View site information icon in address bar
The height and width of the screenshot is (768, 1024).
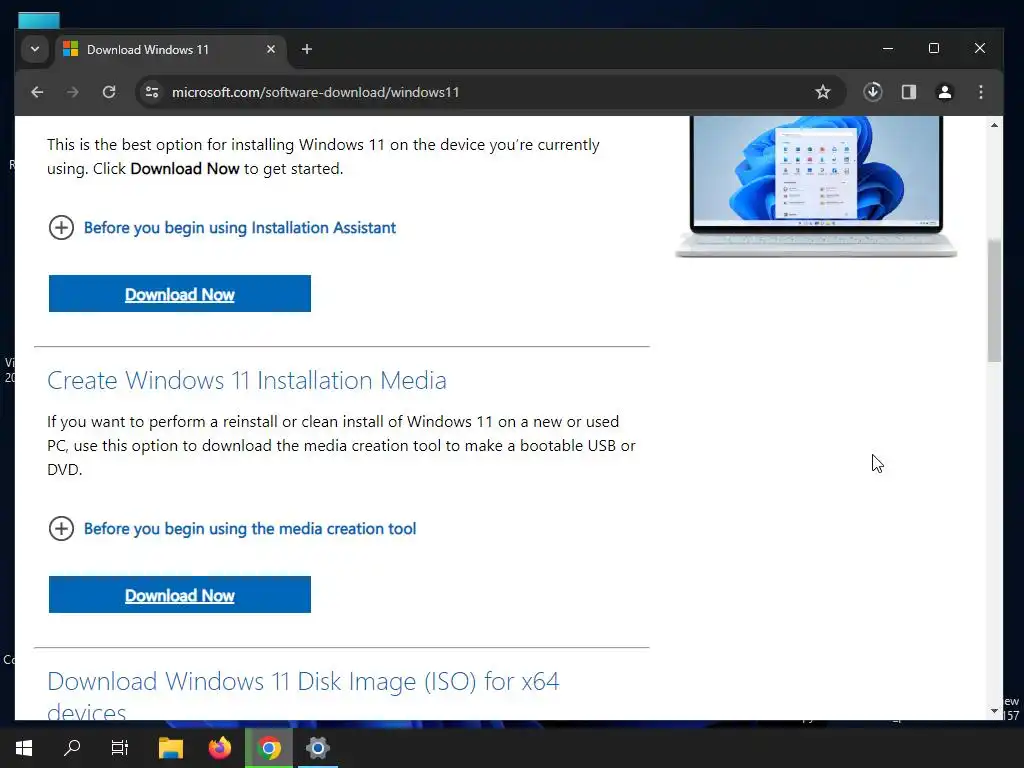(152, 92)
